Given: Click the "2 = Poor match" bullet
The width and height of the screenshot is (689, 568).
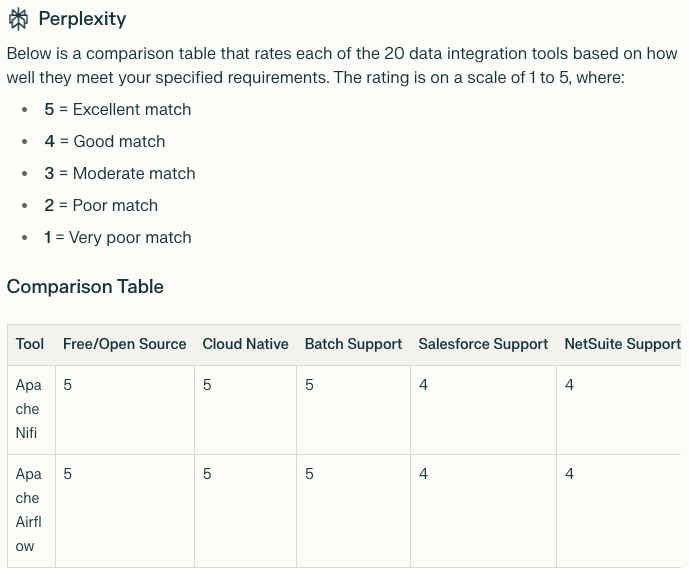Looking at the screenshot, I should point(101,205).
